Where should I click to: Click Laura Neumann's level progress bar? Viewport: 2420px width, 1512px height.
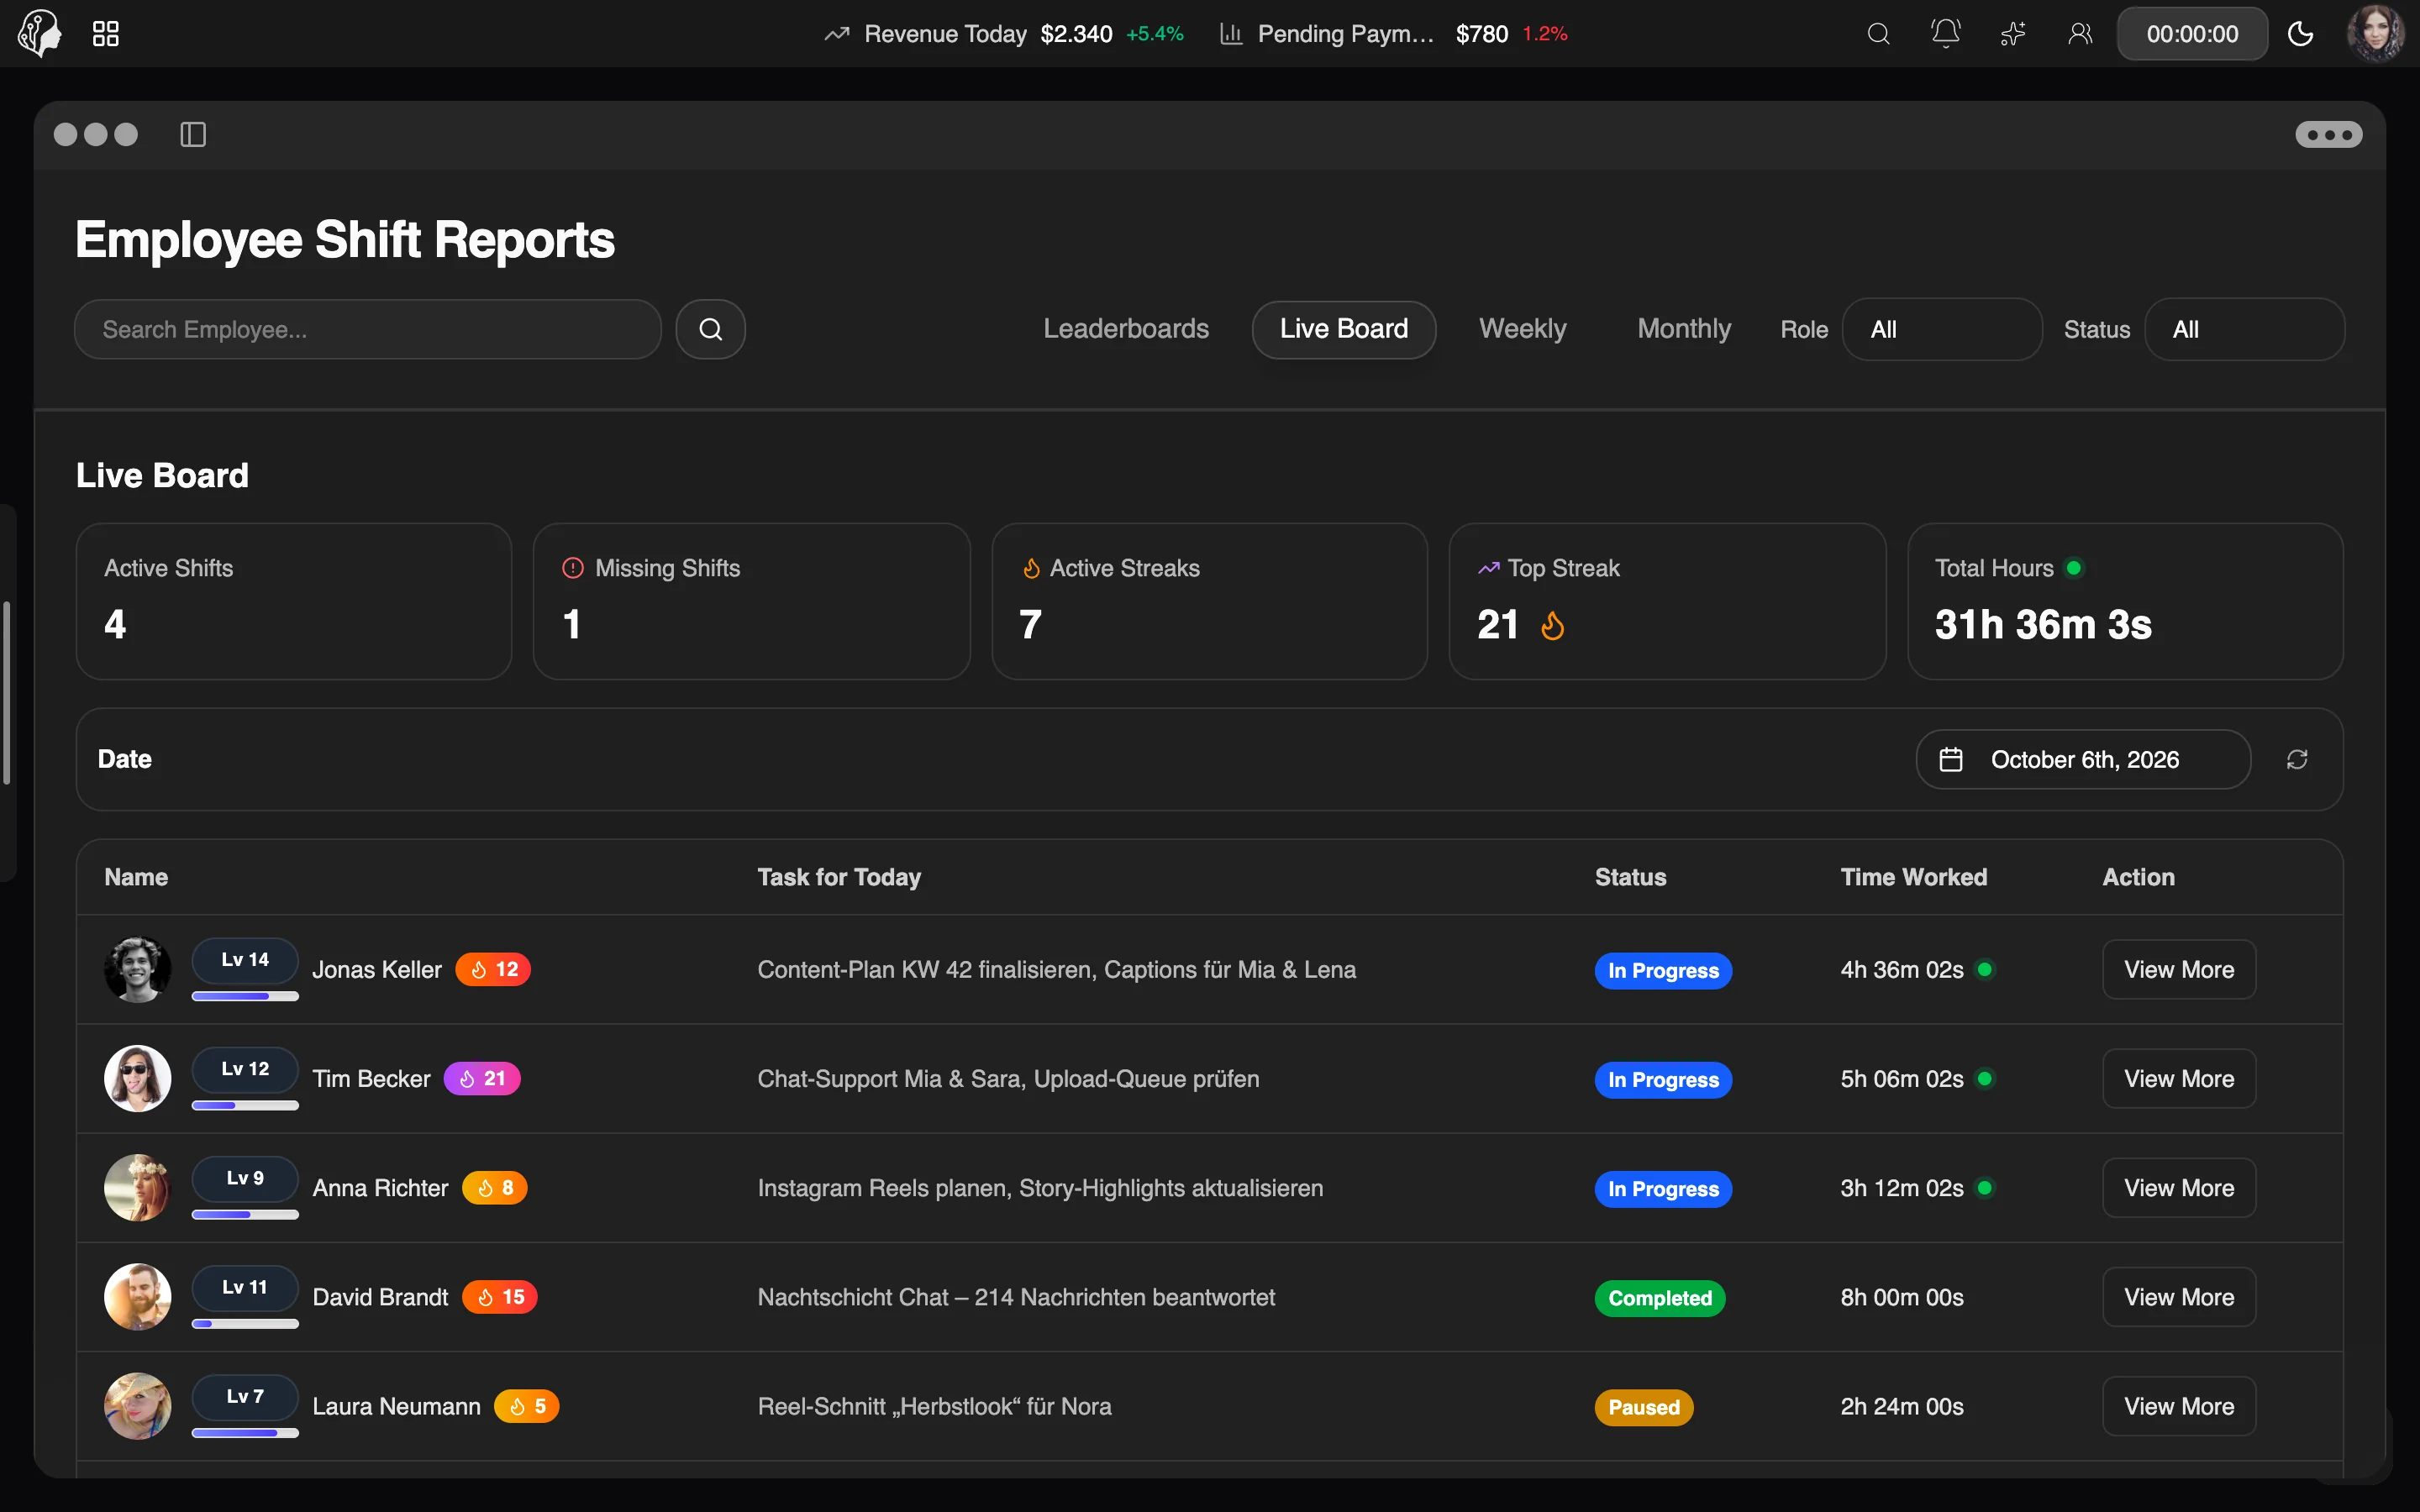pos(245,1433)
